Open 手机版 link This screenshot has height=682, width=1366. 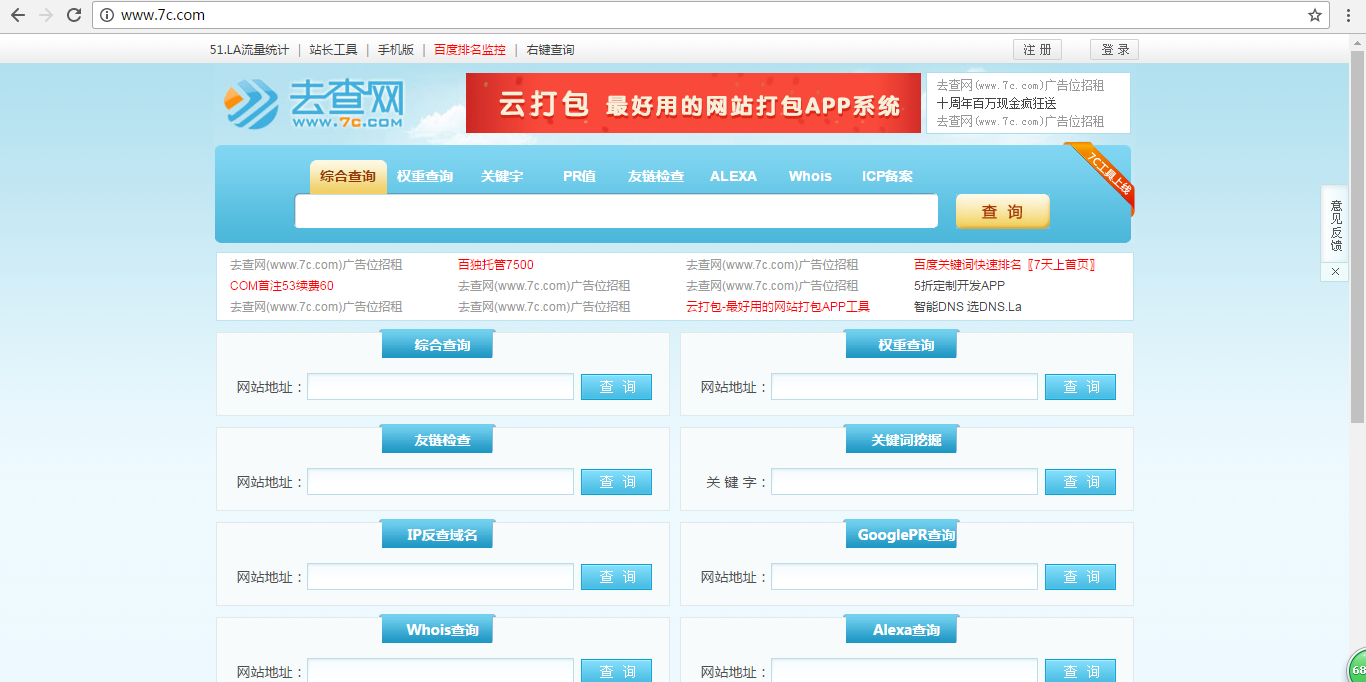[x=395, y=50]
